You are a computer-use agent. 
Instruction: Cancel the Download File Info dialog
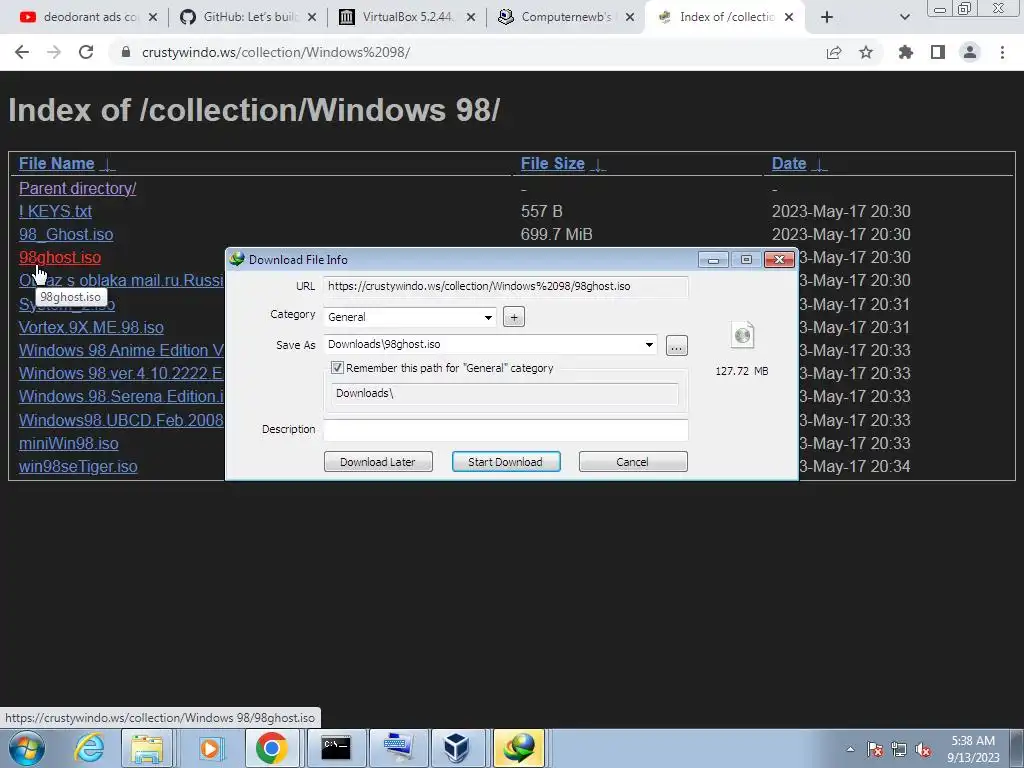point(633,462)
